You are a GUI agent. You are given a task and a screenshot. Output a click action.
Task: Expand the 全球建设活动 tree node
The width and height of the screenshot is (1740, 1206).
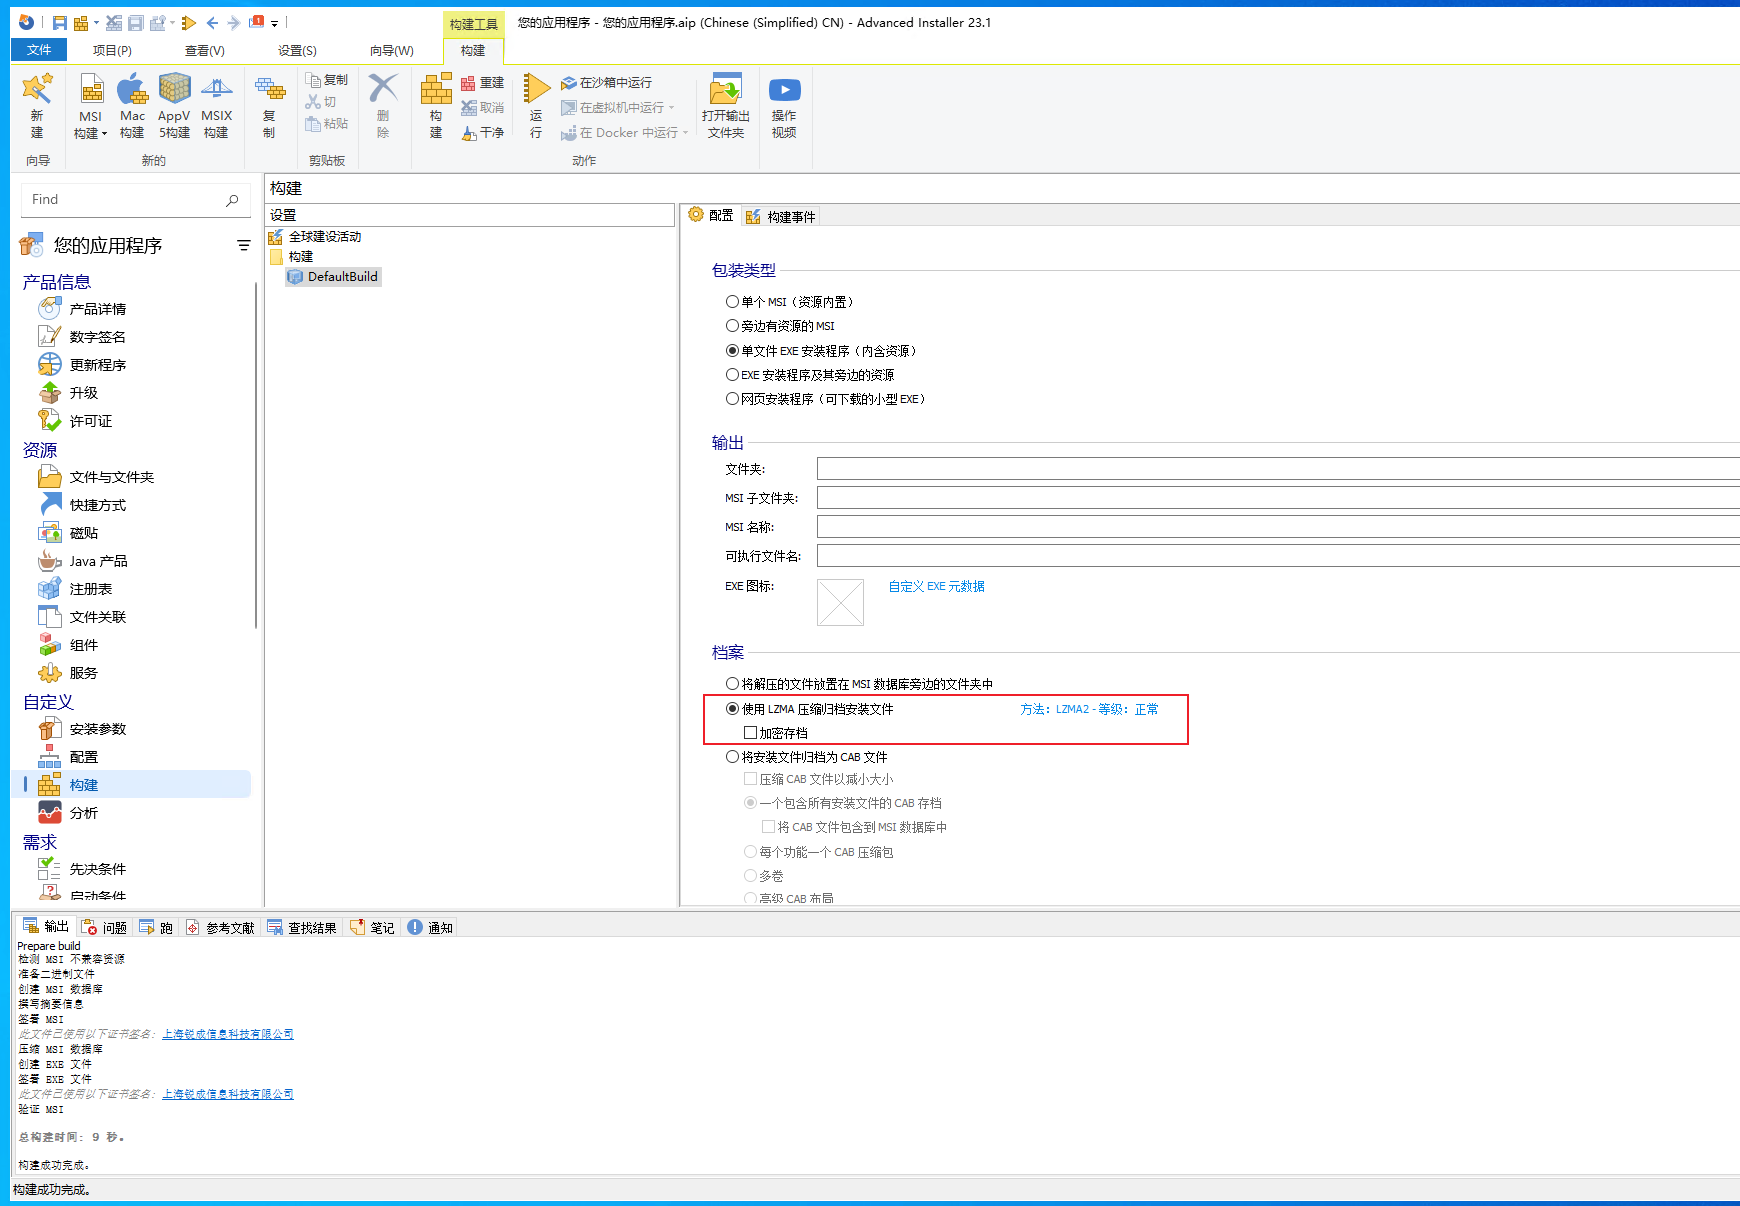click(324, 236)
